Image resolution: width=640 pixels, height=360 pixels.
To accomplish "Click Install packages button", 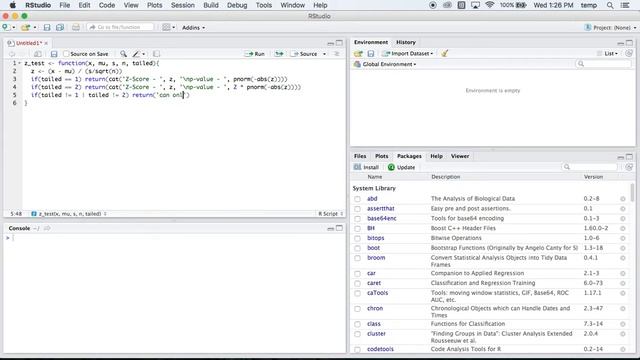I will click(367, 167).
